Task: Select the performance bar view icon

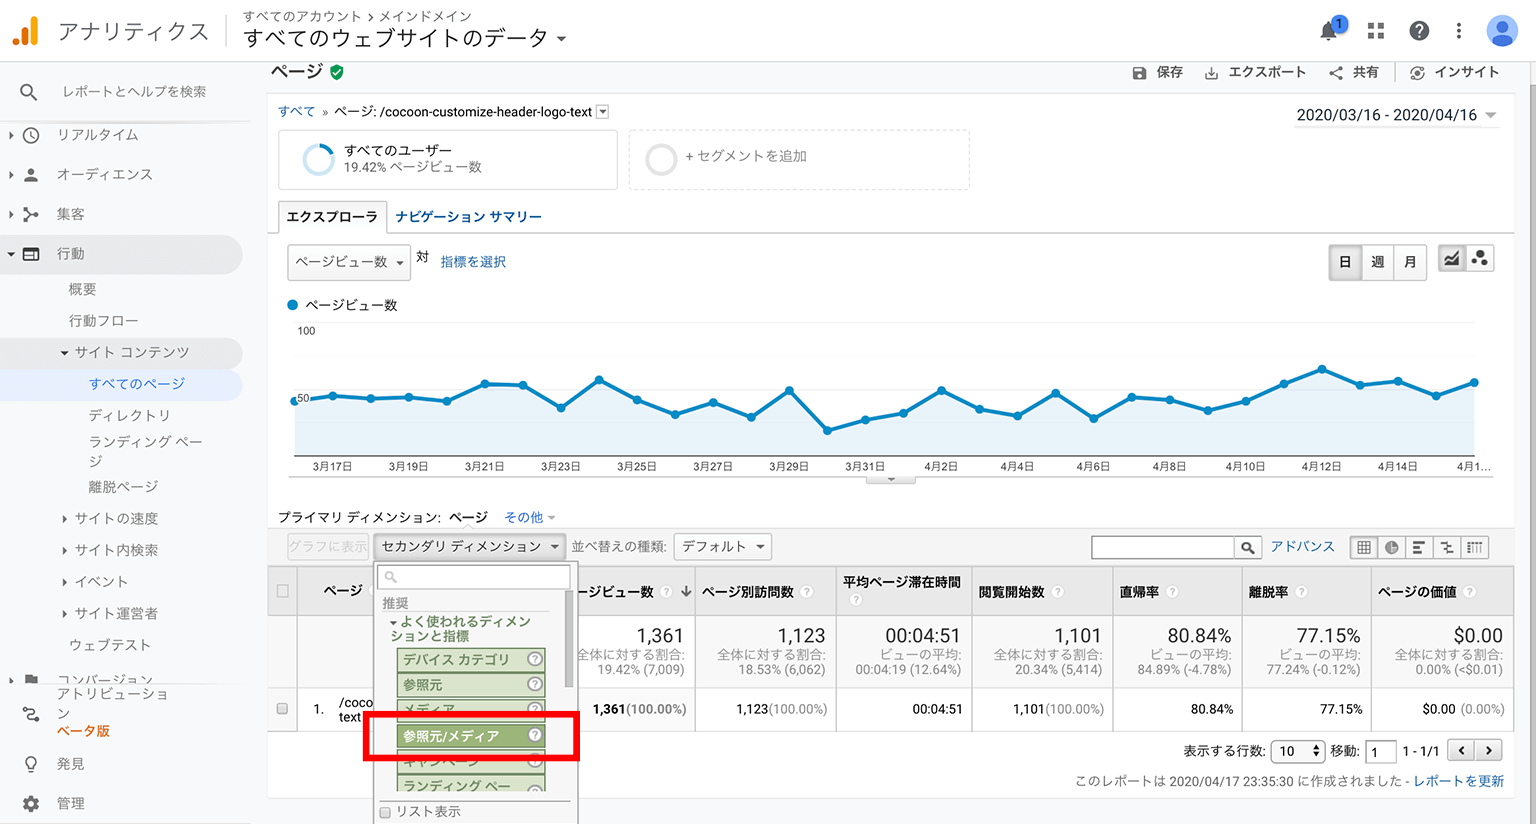Action: tap(1418, 547)
